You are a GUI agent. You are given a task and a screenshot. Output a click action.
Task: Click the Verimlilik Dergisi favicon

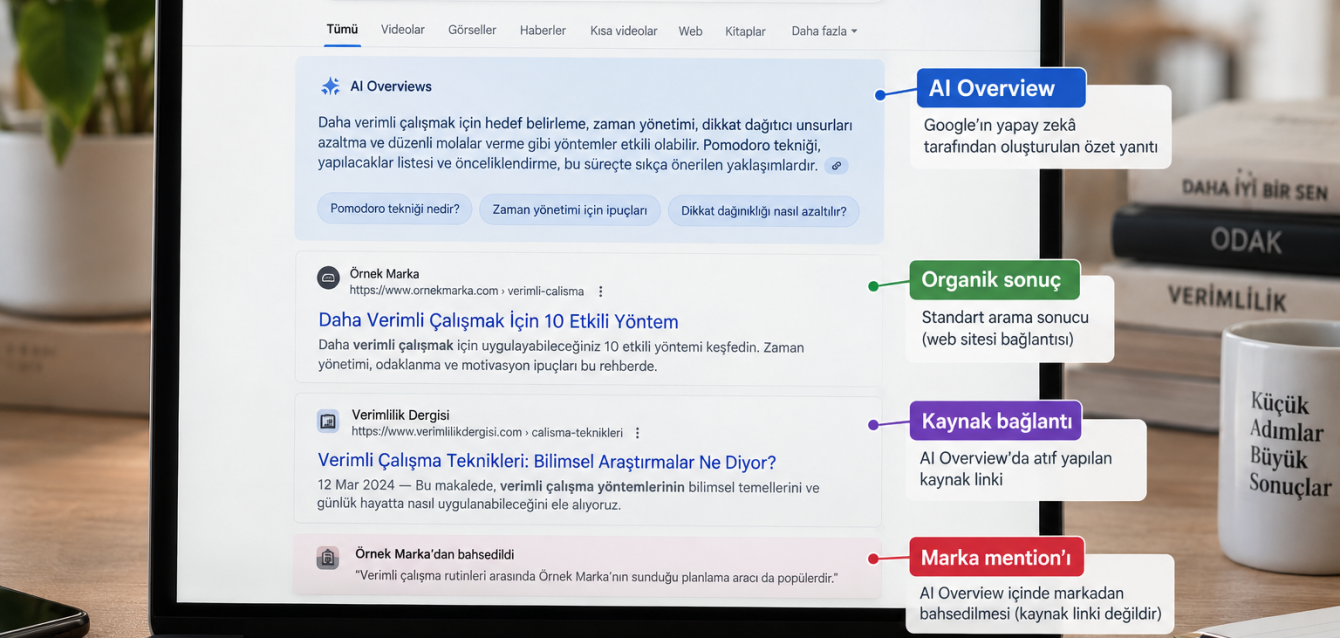(x=328, y=421)
